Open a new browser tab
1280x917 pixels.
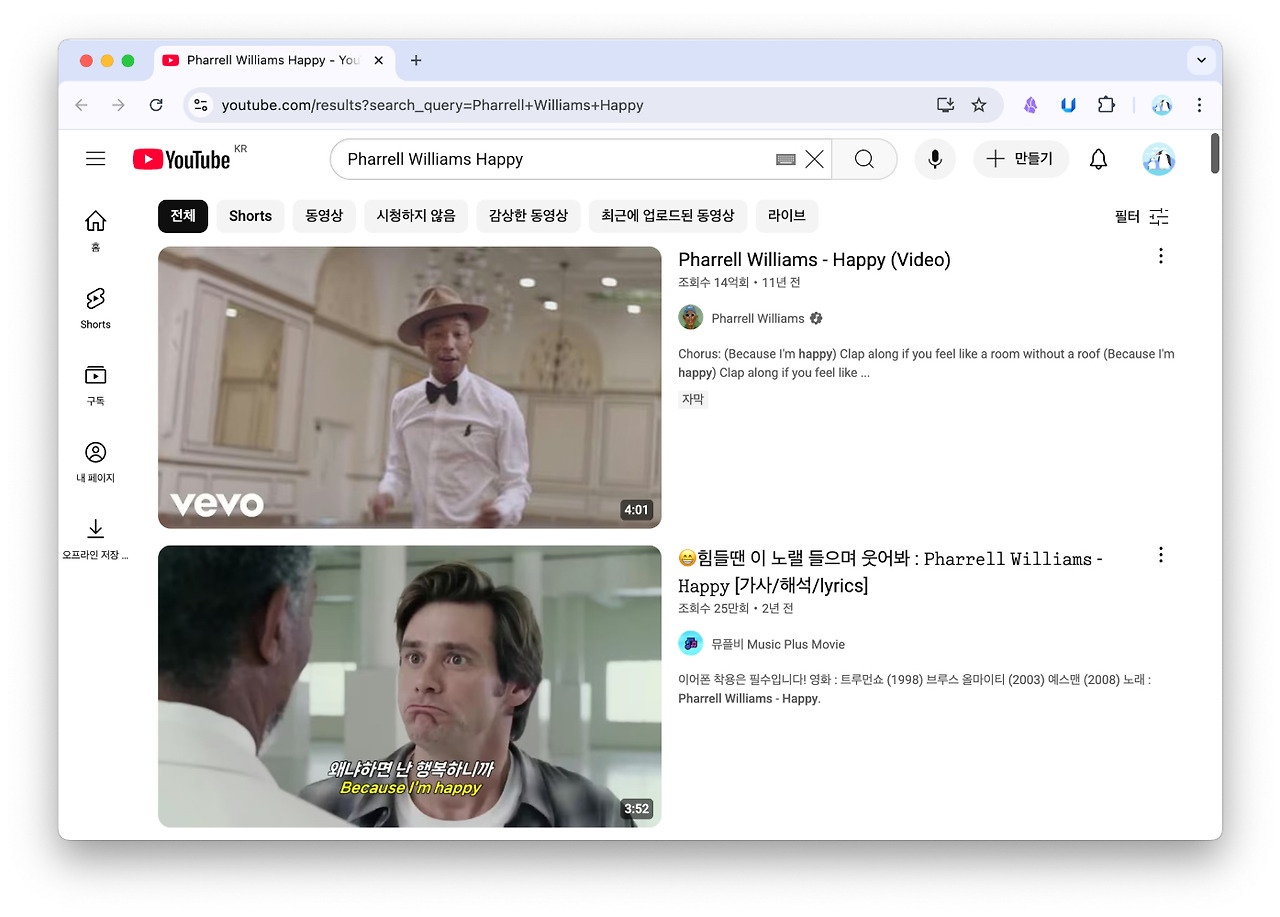416,60
